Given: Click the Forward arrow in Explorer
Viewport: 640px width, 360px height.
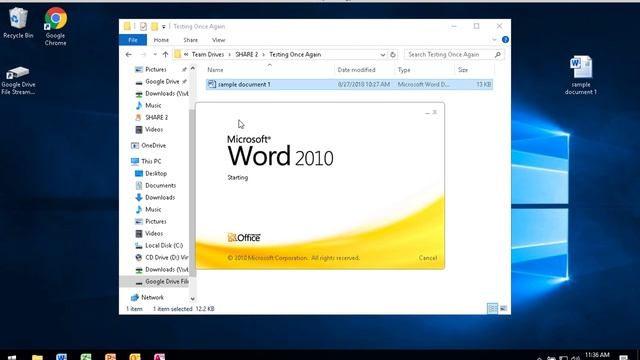Looking at the screenshot, I should [143, 54].
